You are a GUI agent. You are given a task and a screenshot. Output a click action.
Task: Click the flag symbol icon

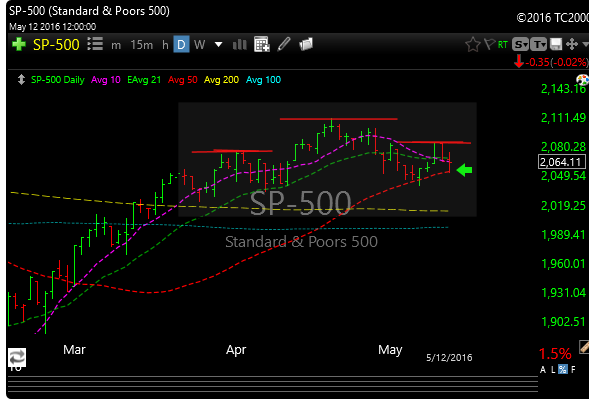[489, 44]
